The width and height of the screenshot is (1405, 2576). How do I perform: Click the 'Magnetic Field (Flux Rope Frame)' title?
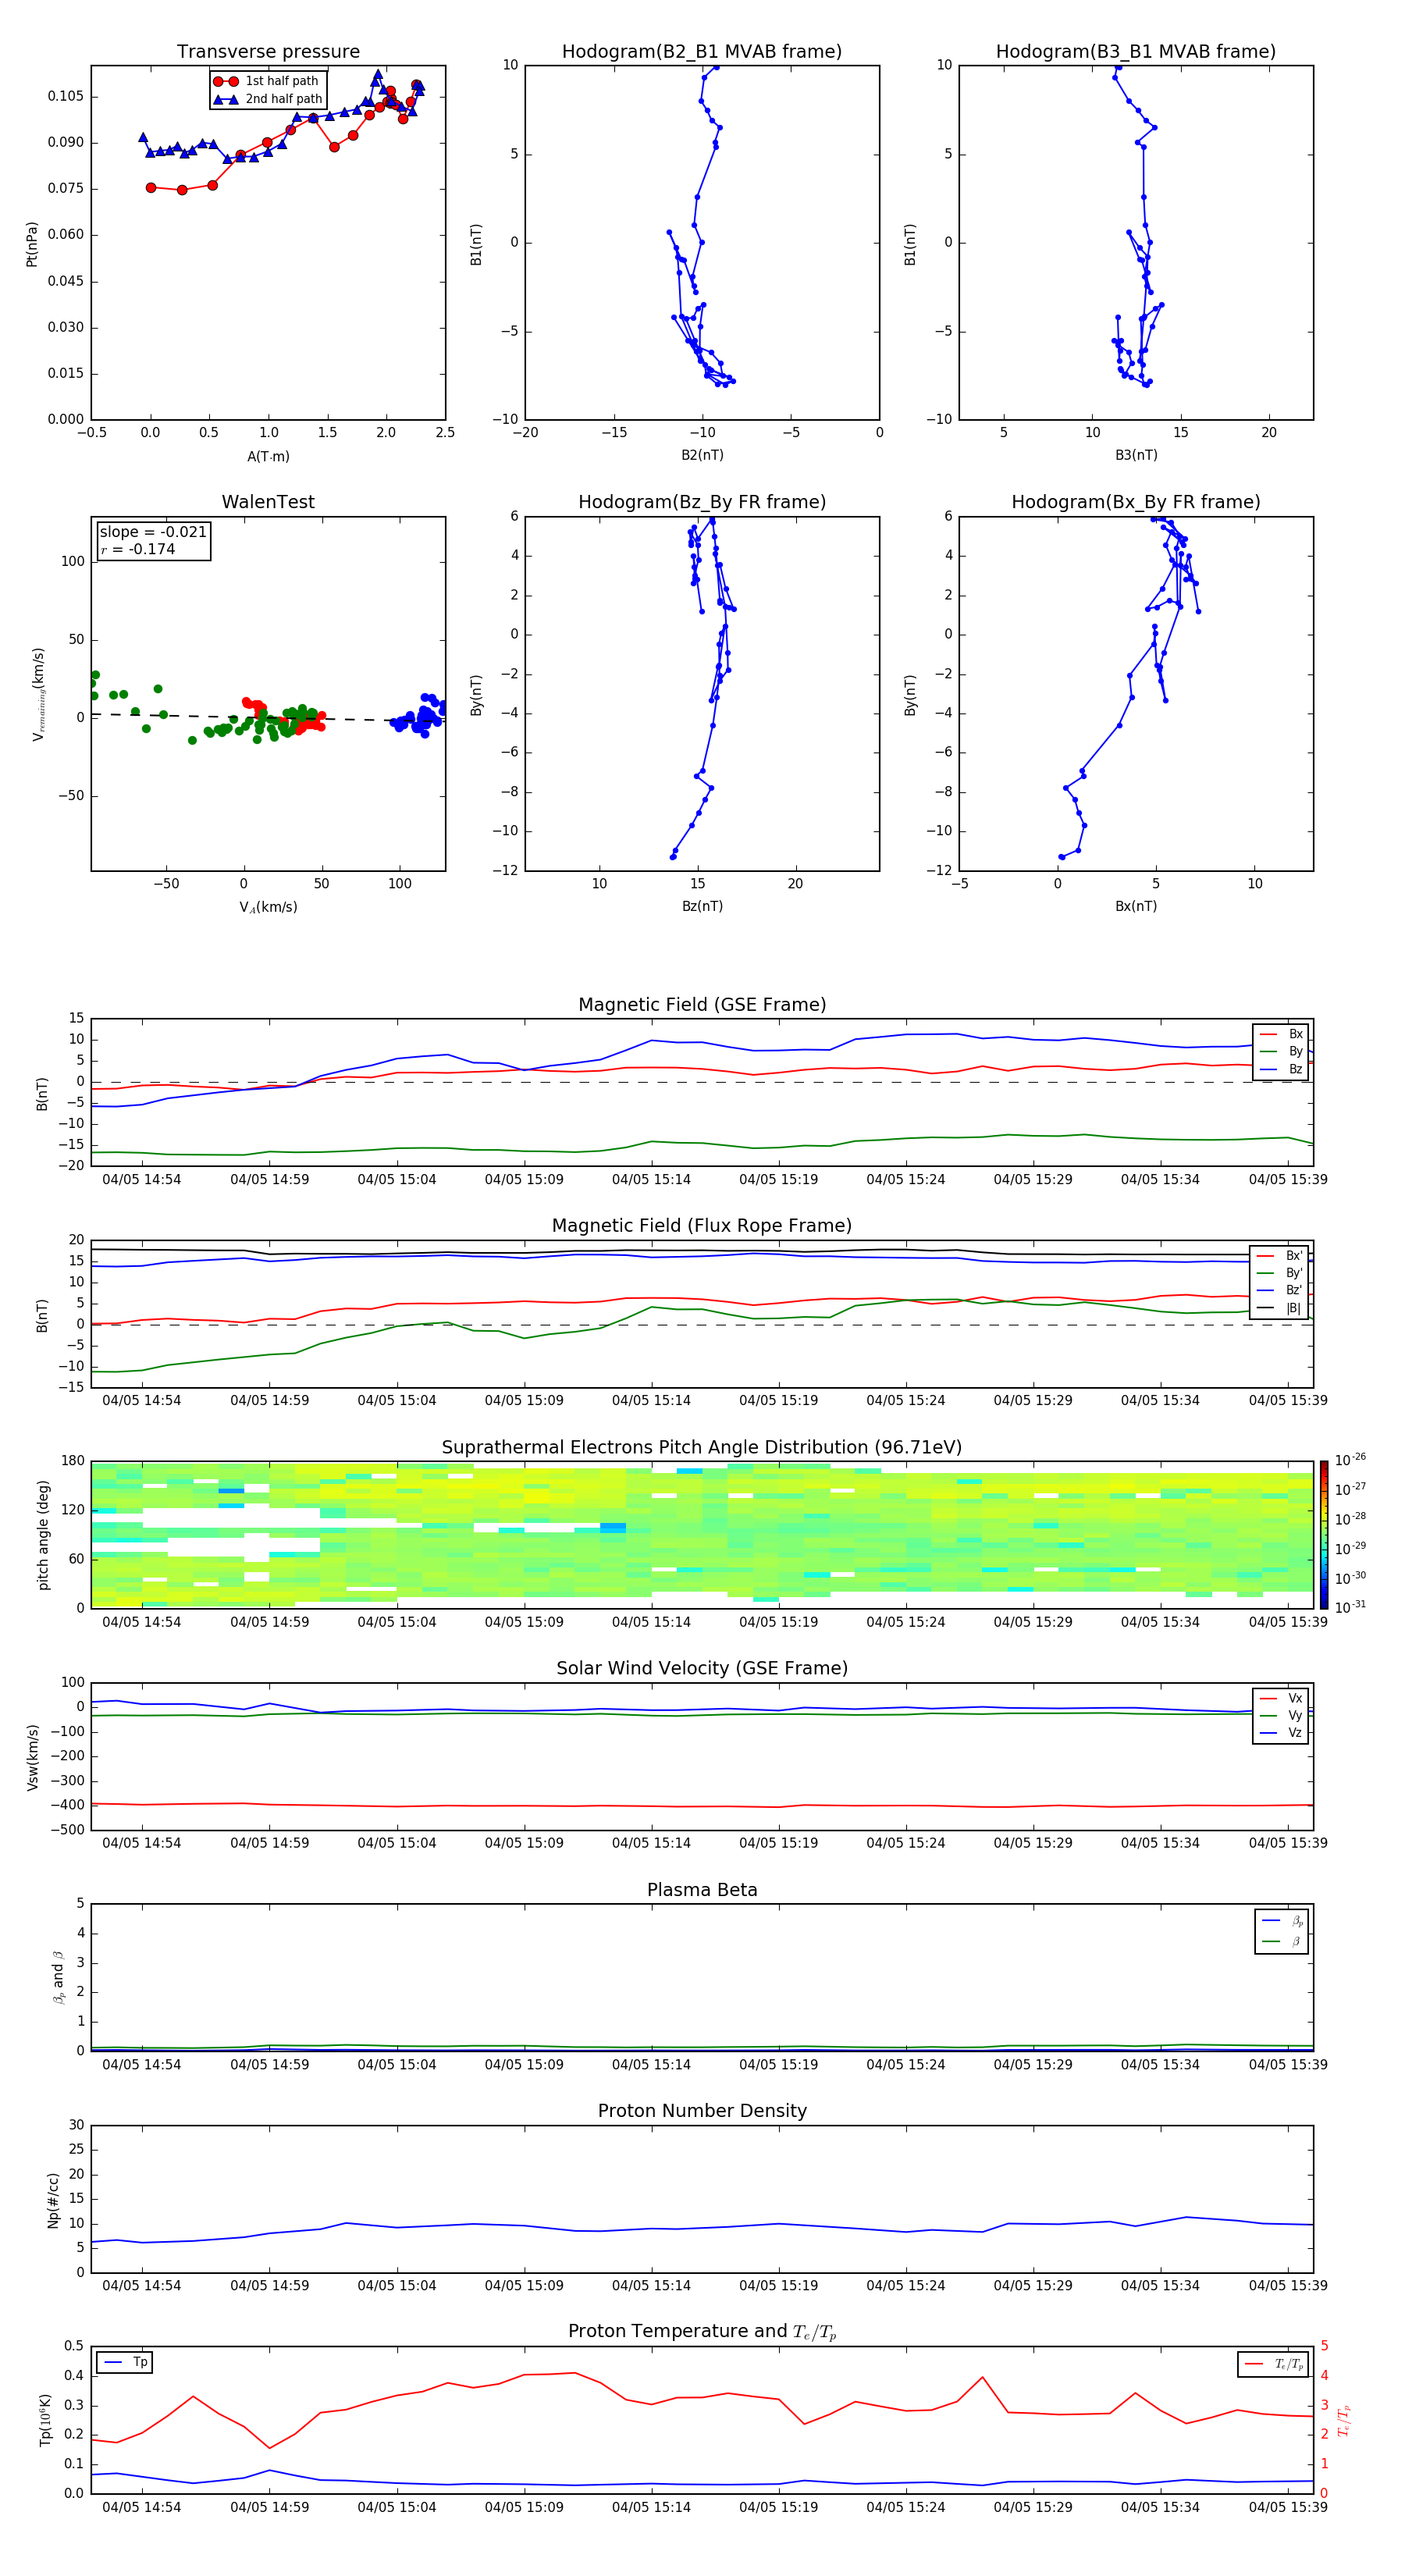point(702,1226)
